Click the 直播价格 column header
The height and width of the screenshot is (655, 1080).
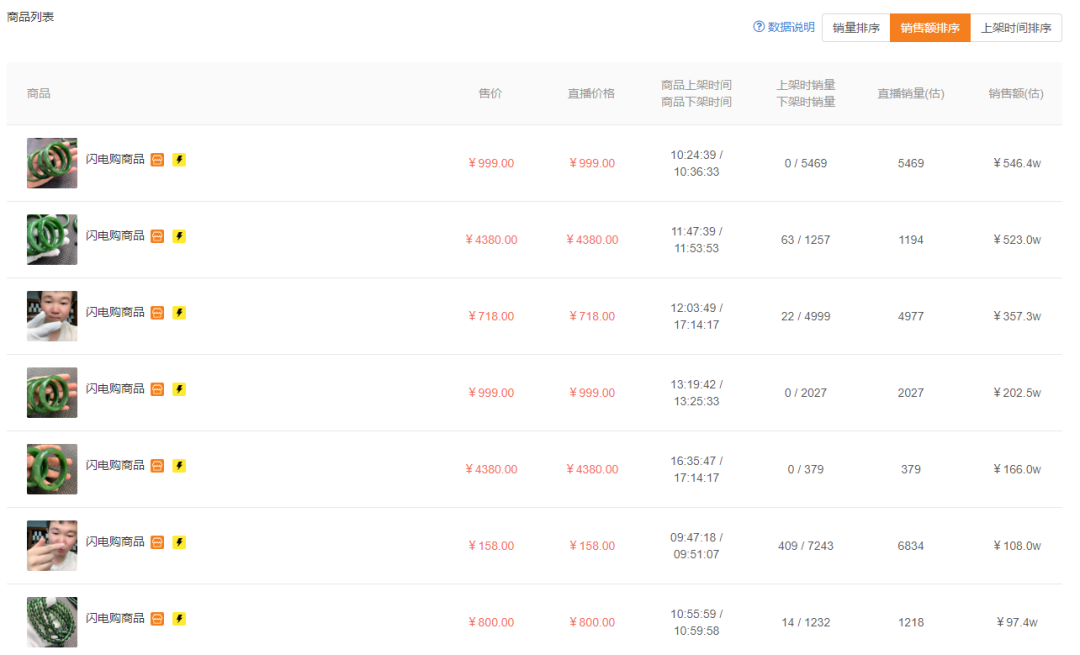(x=591, y=94)
